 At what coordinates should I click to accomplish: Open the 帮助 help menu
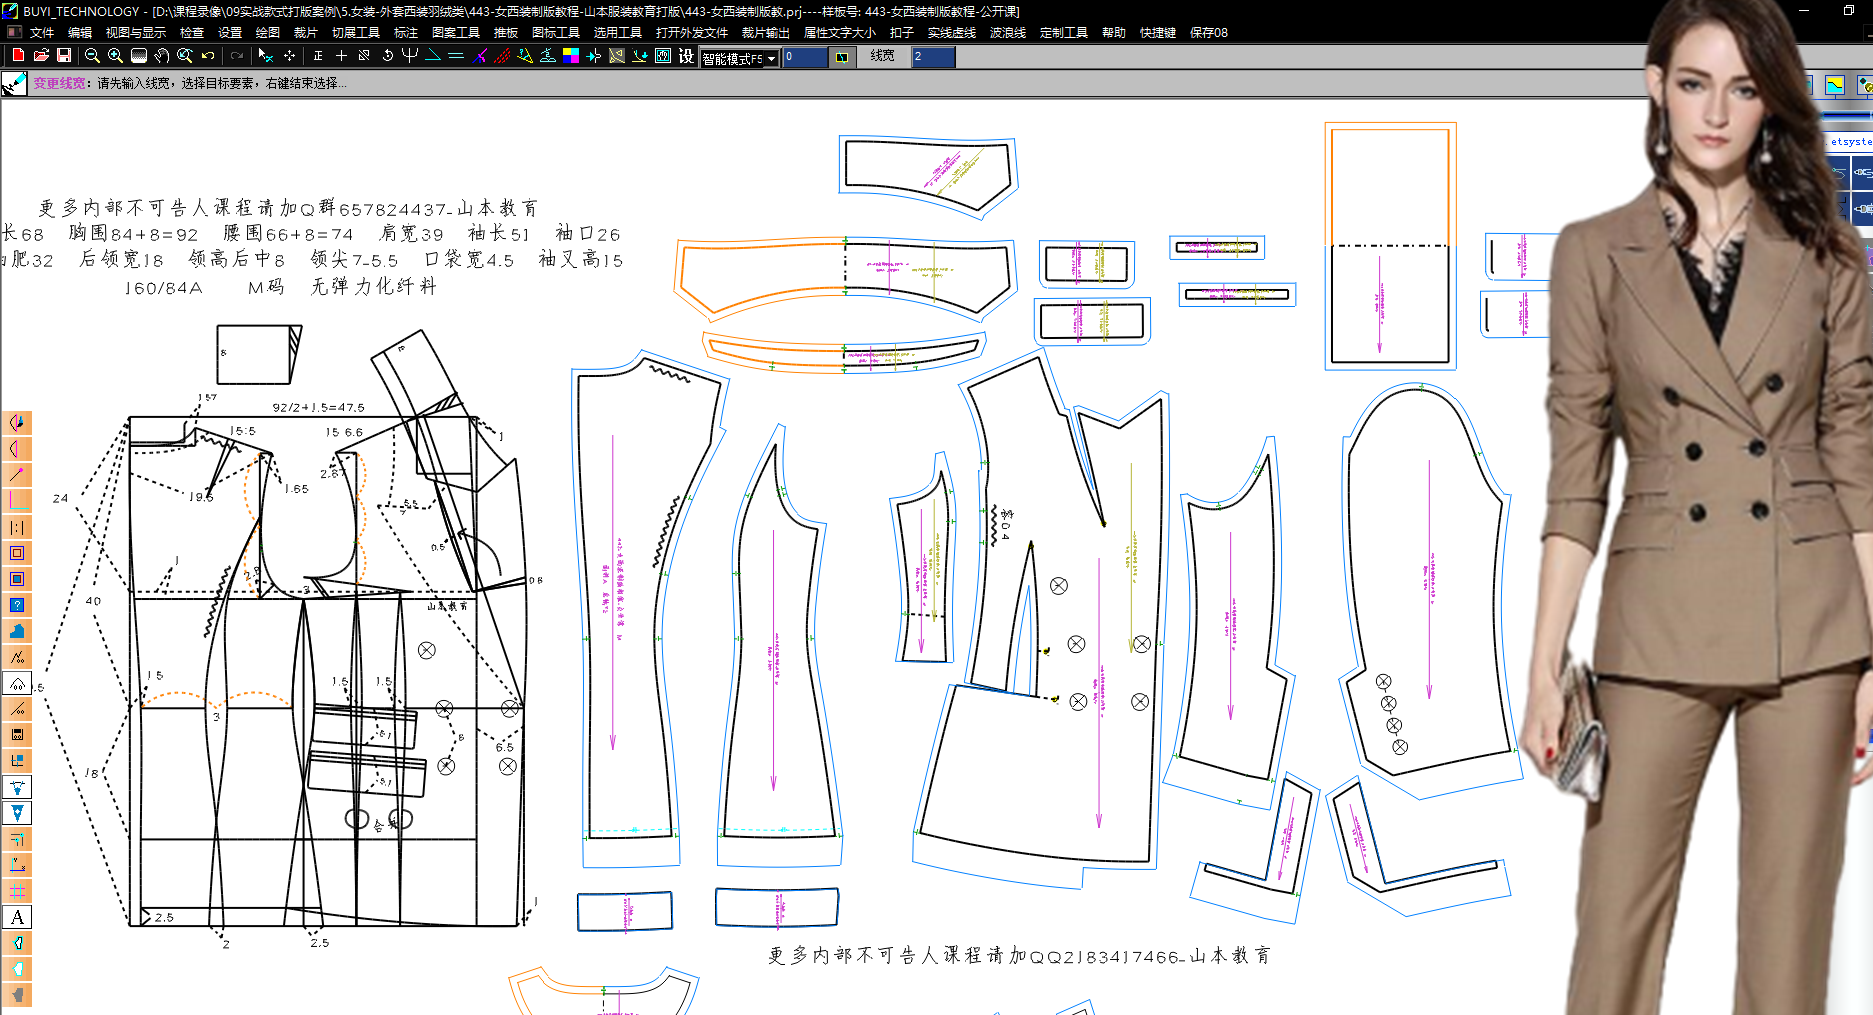coord(1113,31)
